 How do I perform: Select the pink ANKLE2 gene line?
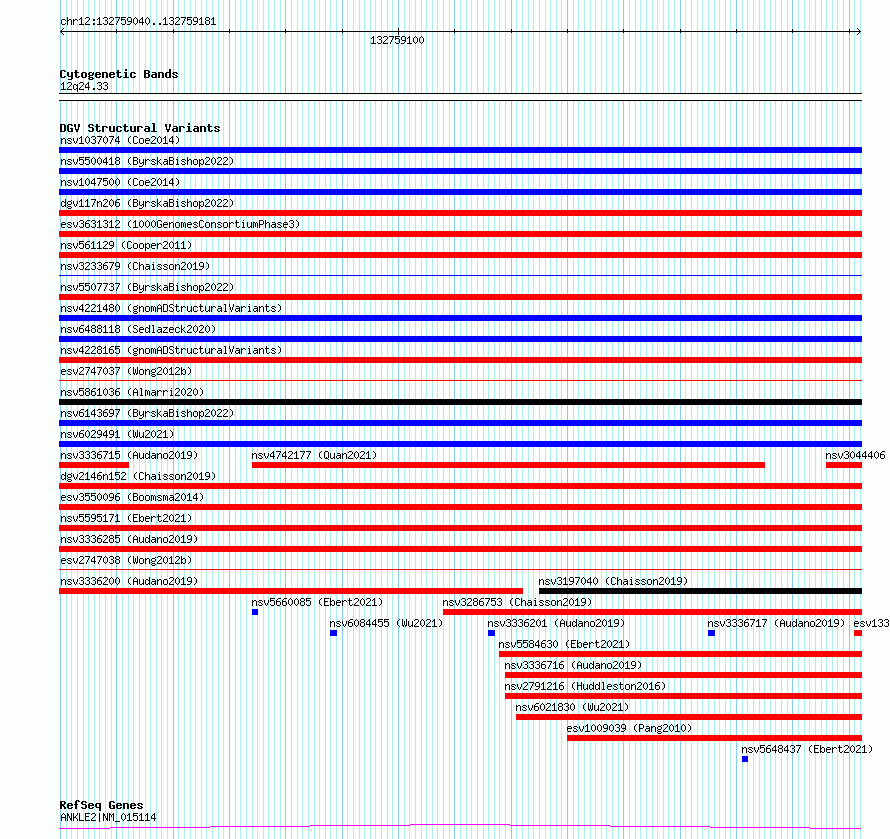(460, 827)
